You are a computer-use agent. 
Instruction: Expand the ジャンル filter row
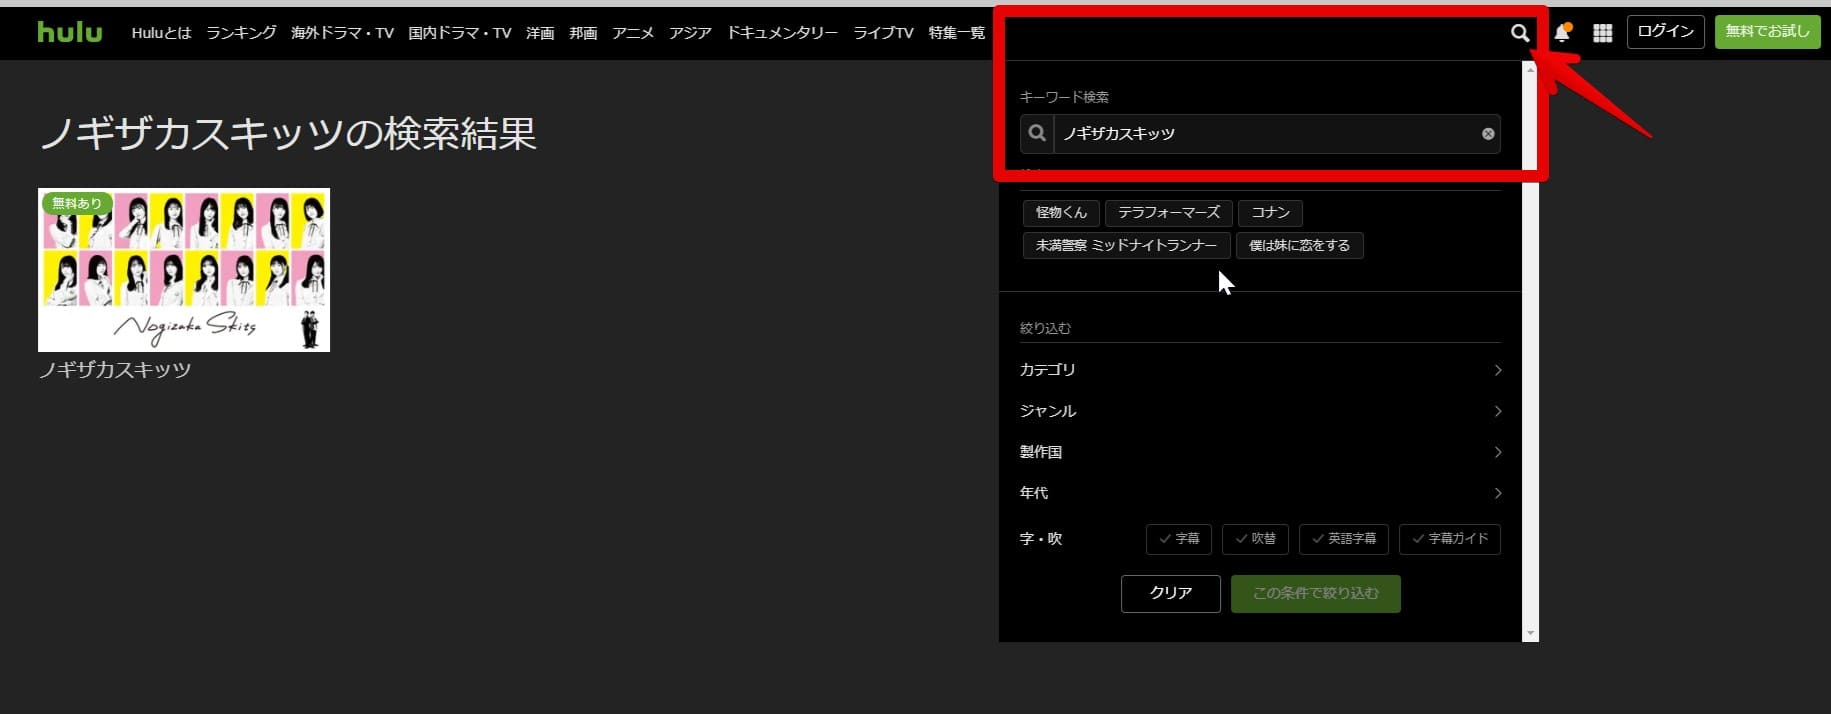1260,411
